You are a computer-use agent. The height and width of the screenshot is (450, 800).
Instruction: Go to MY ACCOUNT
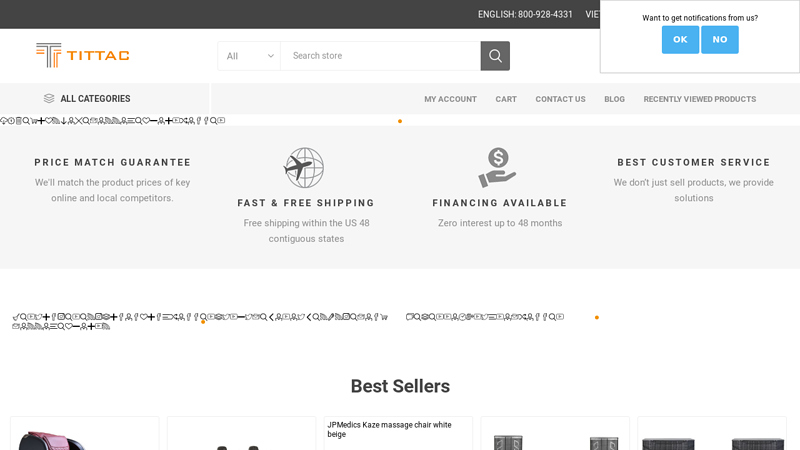451,99
